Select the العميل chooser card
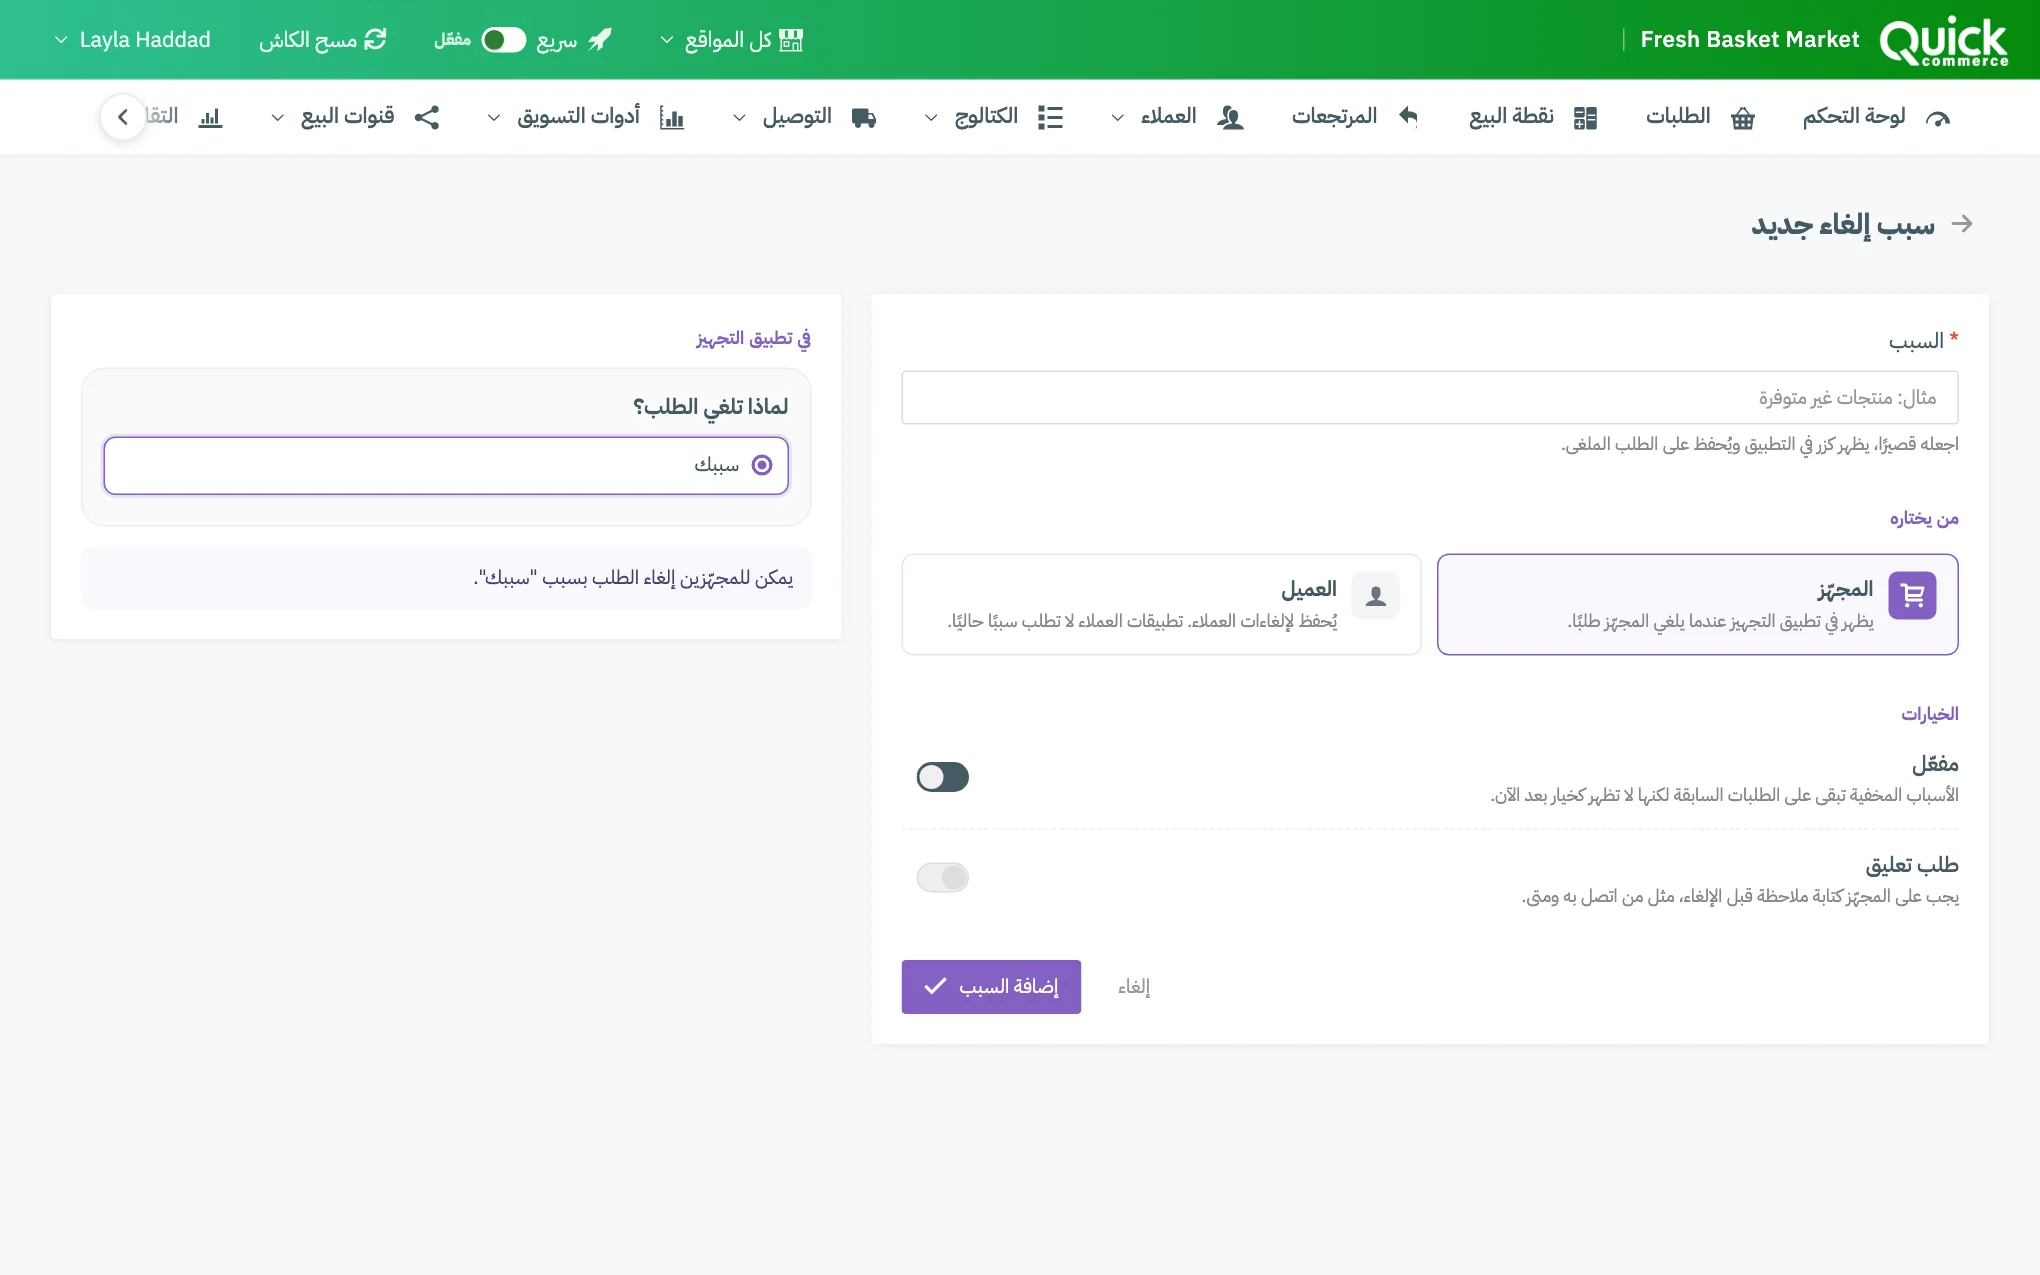The height and width of the screenshot is (1275, 2040). pyautogui.click(x=1161, y=605)
